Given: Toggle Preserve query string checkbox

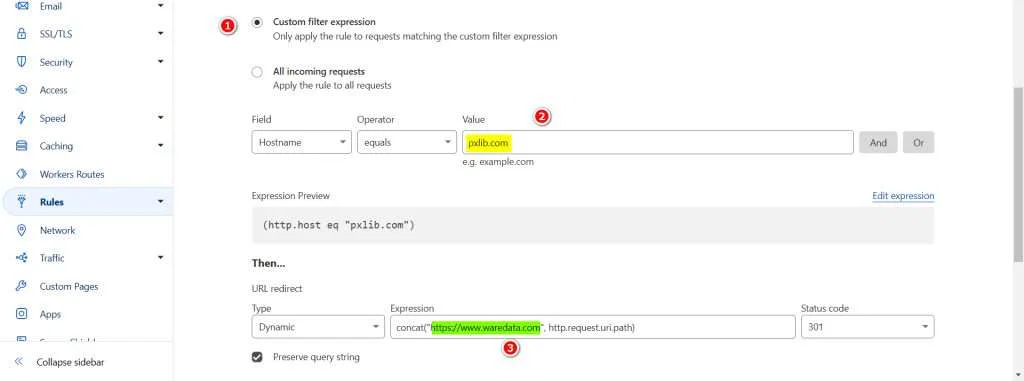Looking at the screenshot, I should 257,357.
